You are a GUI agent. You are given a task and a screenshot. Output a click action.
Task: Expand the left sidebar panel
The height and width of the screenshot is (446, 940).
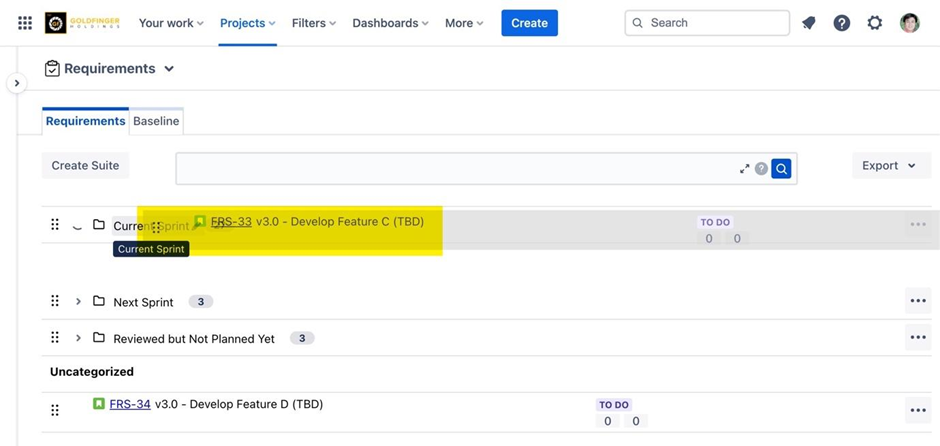(x=16, y=83)
